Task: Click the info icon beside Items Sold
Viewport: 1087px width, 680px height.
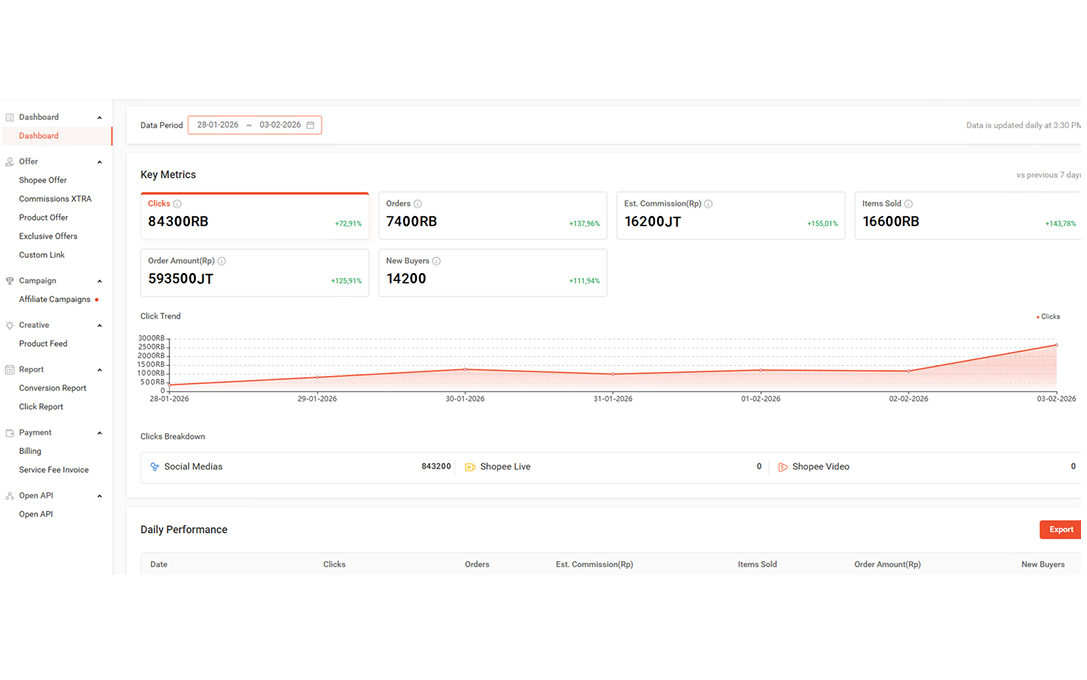Action: [x=908, y=204]
